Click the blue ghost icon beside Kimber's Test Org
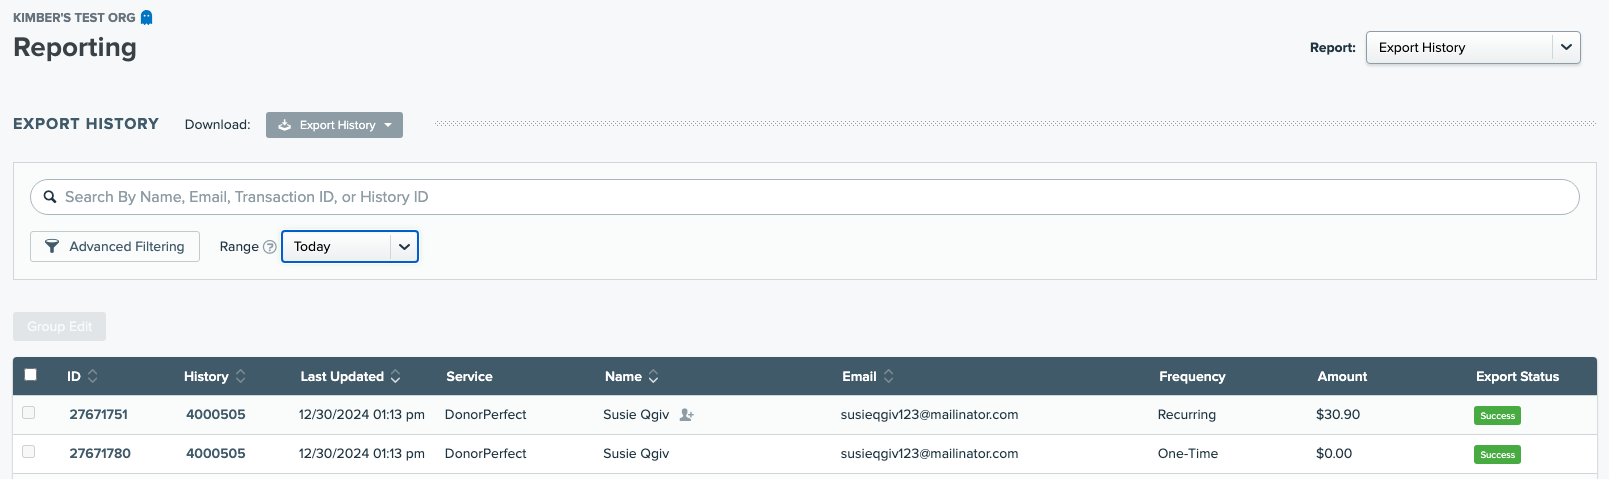The image size is (1609, 479). tap(147, 17)
